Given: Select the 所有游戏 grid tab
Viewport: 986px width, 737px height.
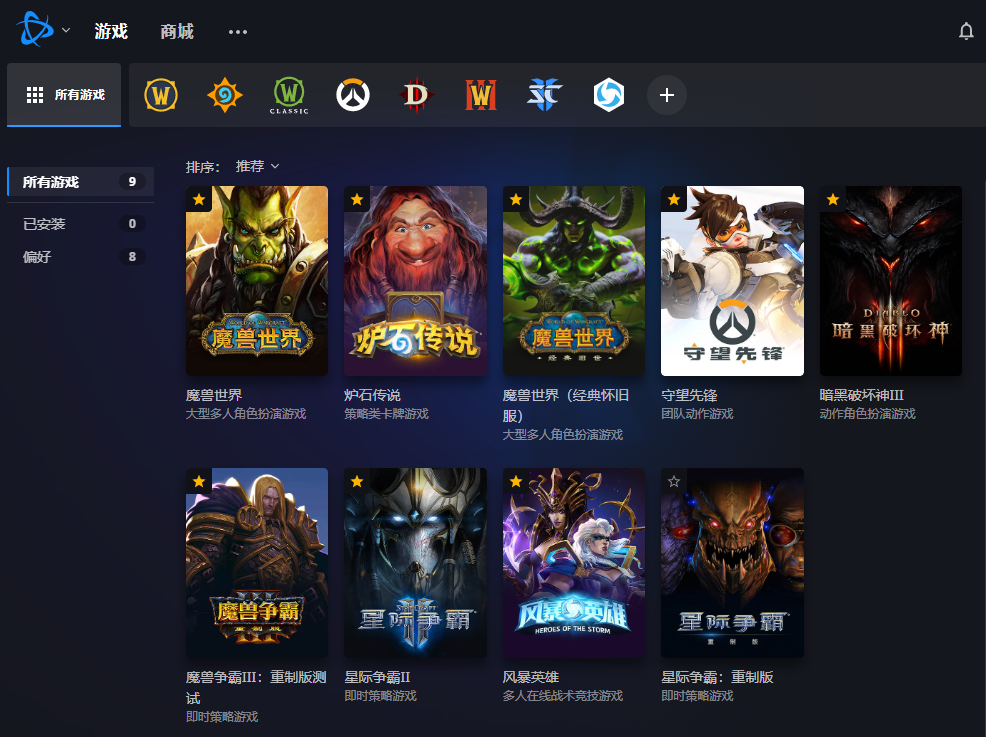Looking at the screenshot, I should pyautogui.click(x=64, y=95).
